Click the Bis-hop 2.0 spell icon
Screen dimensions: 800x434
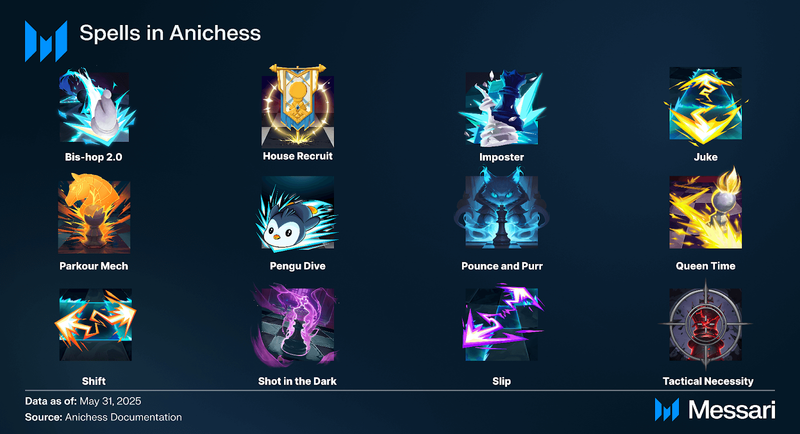(x=95, y=108)
